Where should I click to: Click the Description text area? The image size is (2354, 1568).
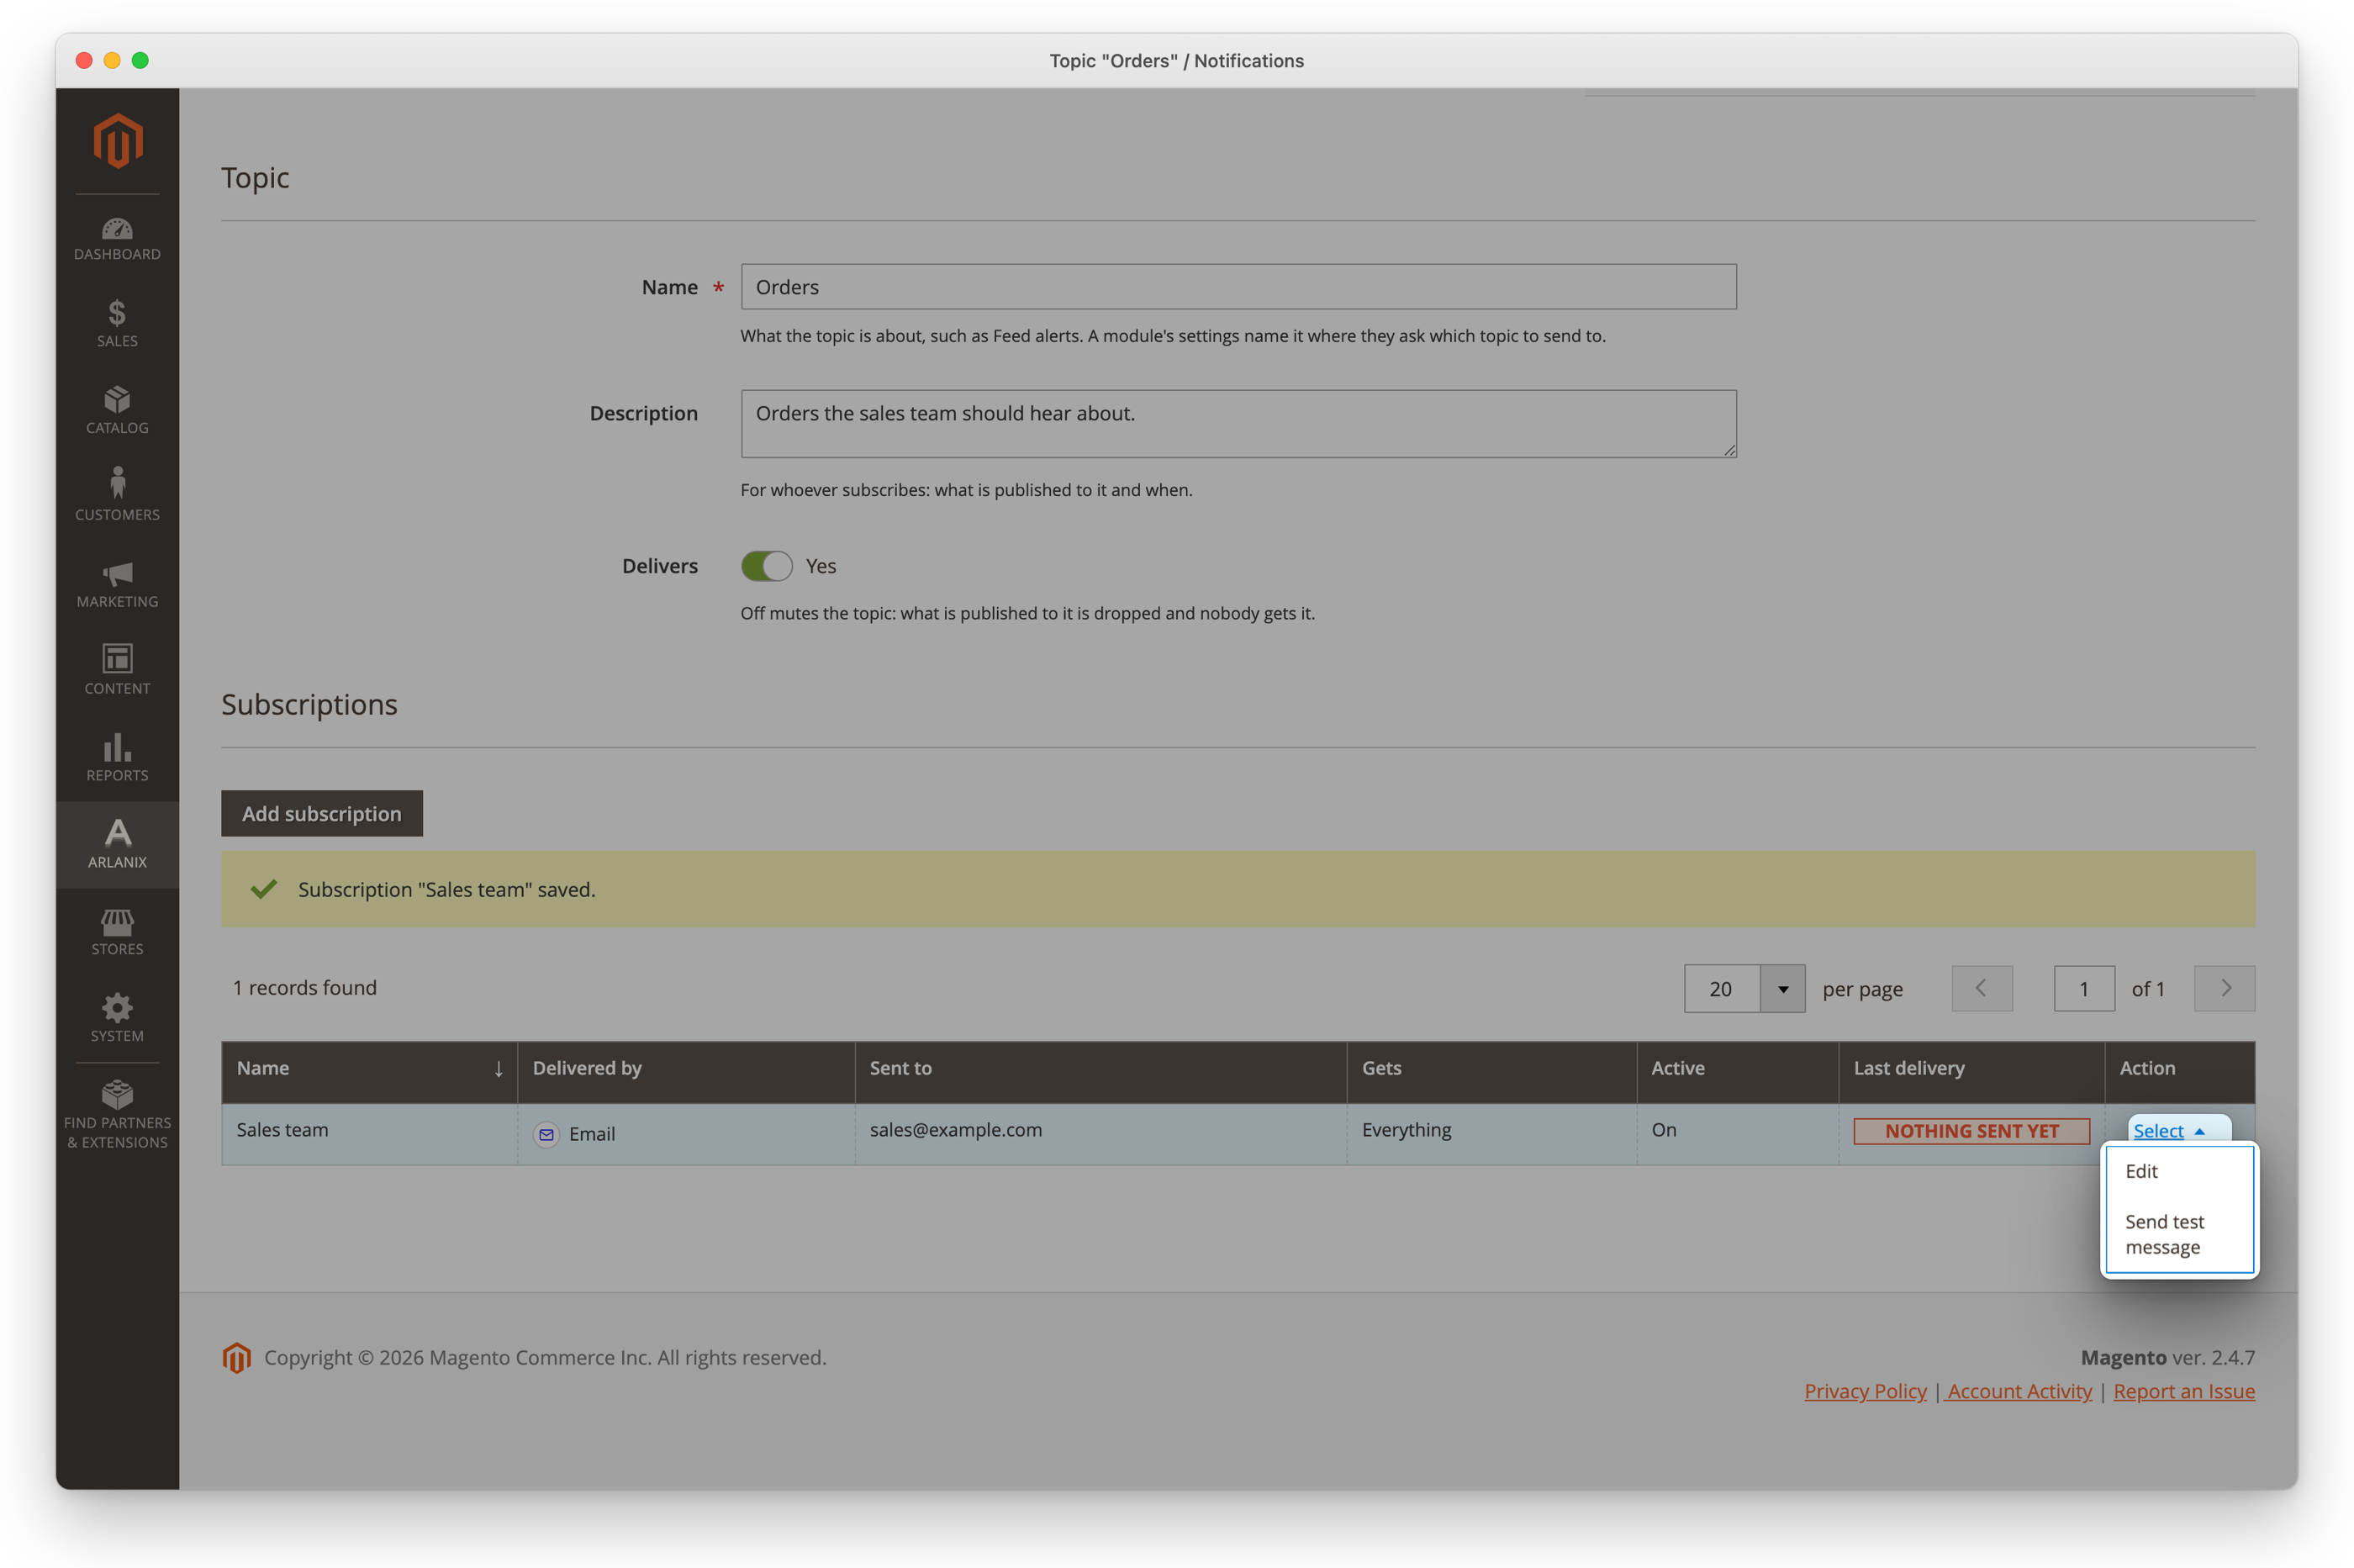pyautogui.click(x=1238, y=424)
